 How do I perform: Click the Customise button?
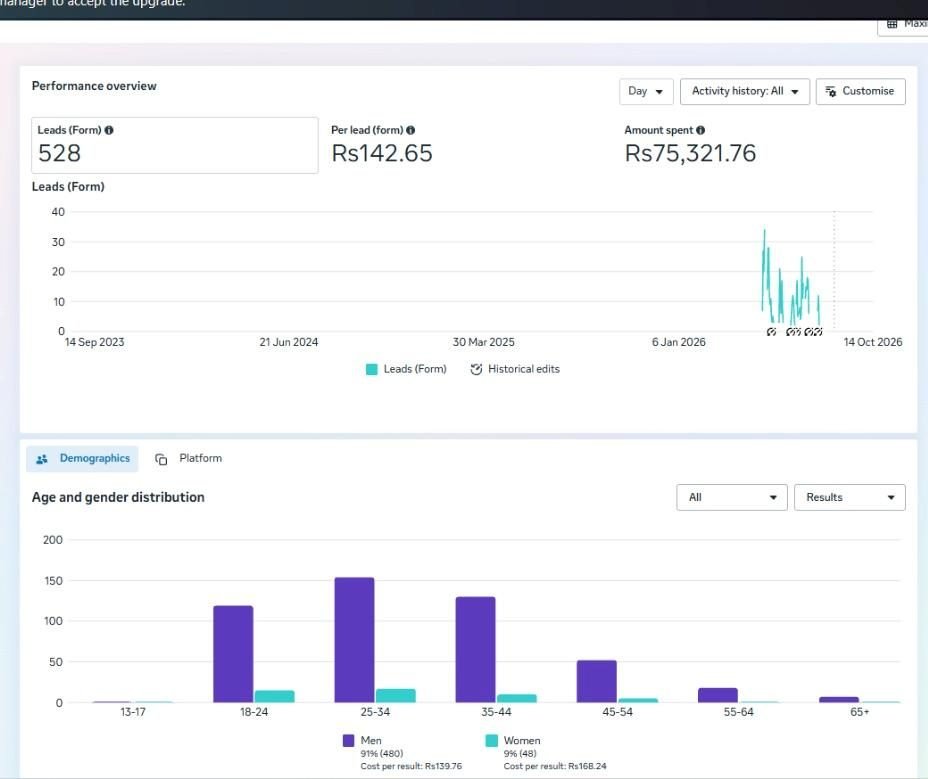[x=861, y=92]
